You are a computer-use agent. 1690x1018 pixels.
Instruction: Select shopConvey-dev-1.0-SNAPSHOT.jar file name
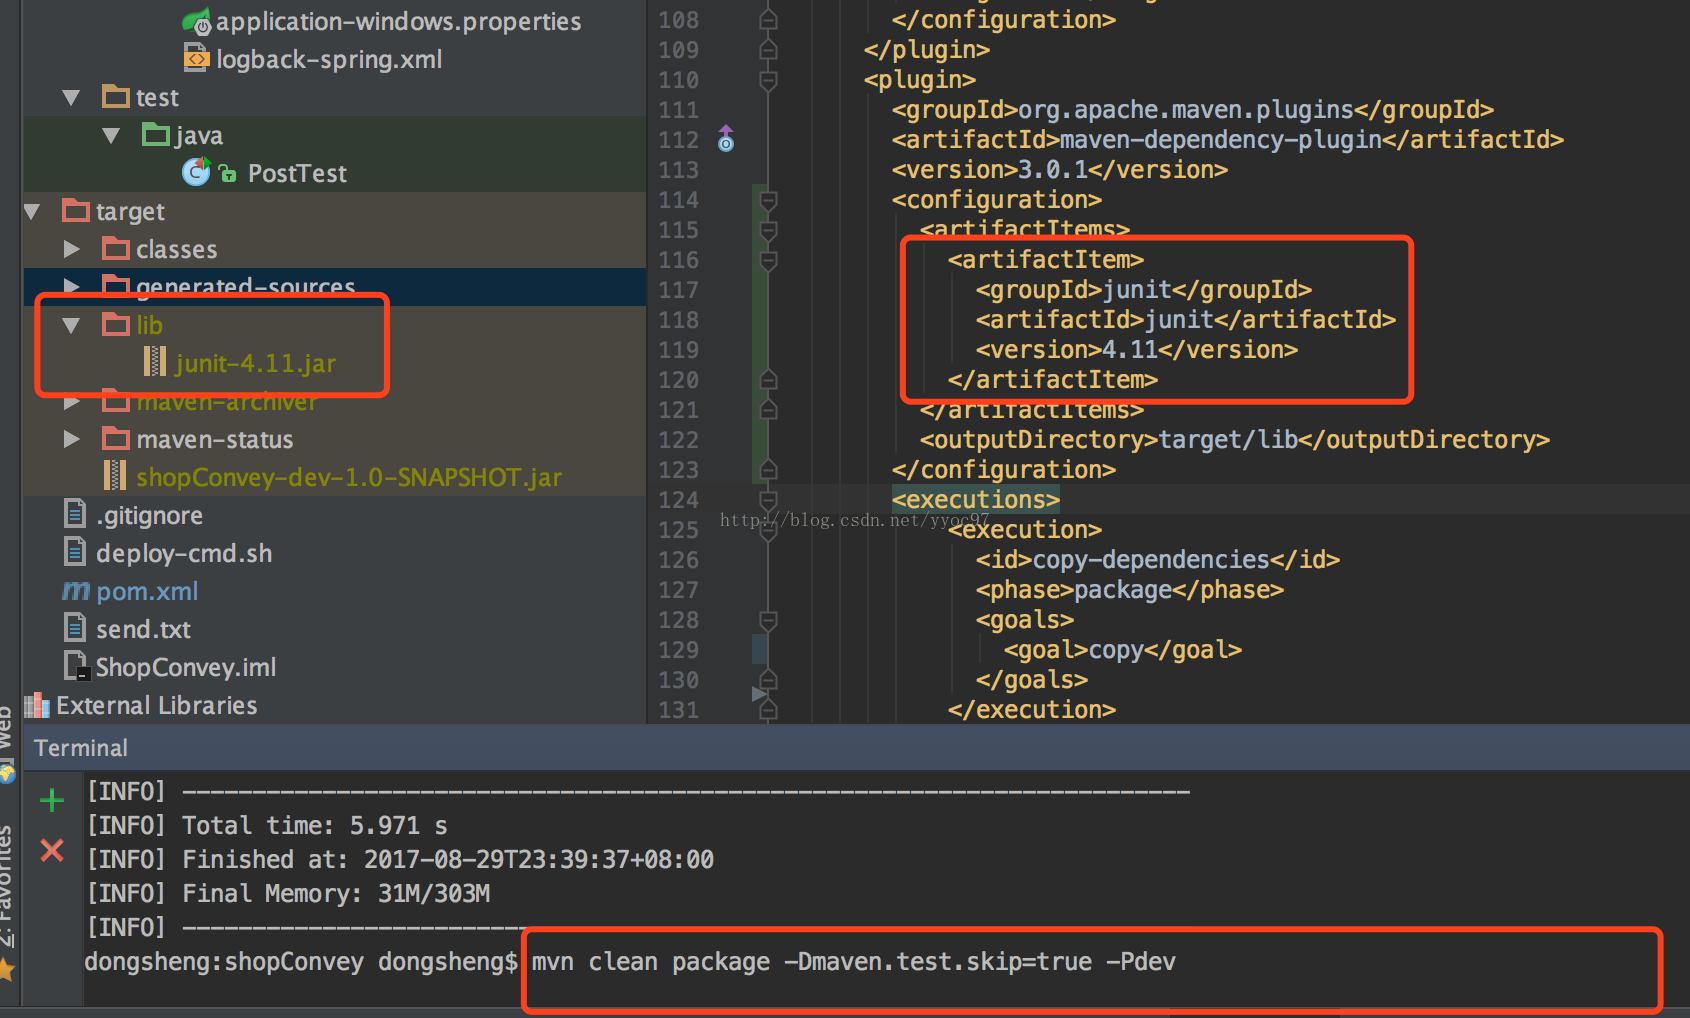[x=349, y=477]
